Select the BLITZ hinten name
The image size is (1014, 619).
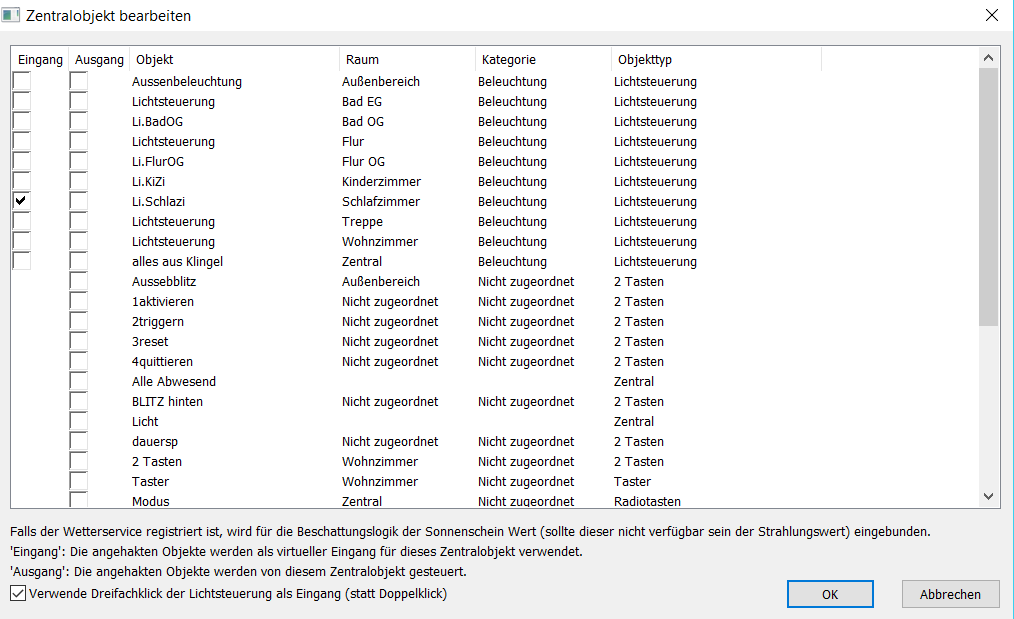(167, 402)
